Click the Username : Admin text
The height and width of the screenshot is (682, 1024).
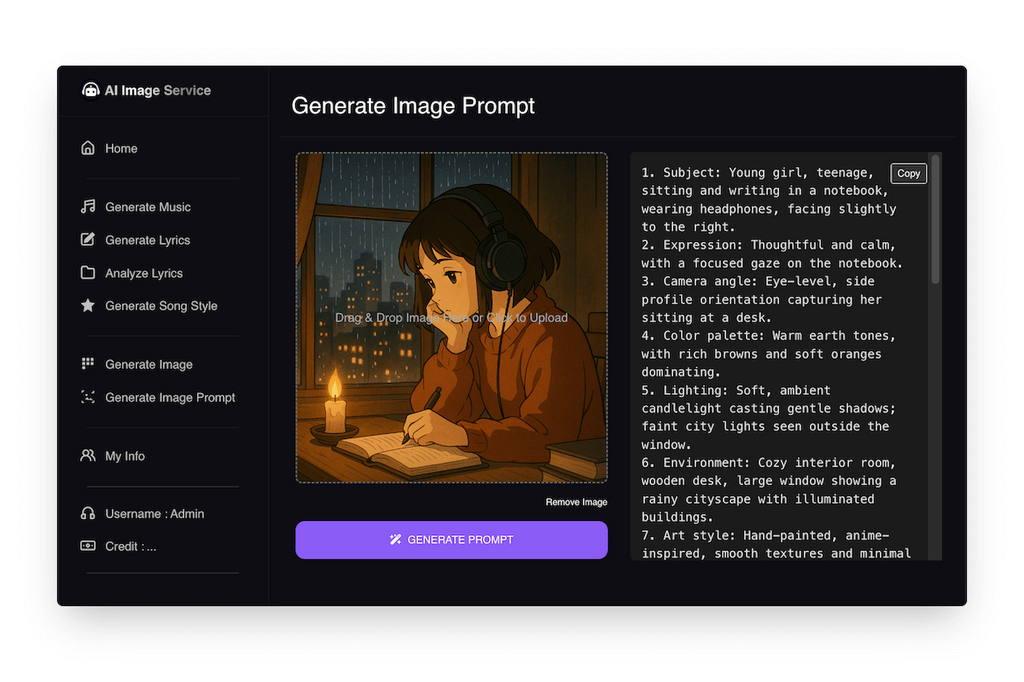click(x=154, y=513)
